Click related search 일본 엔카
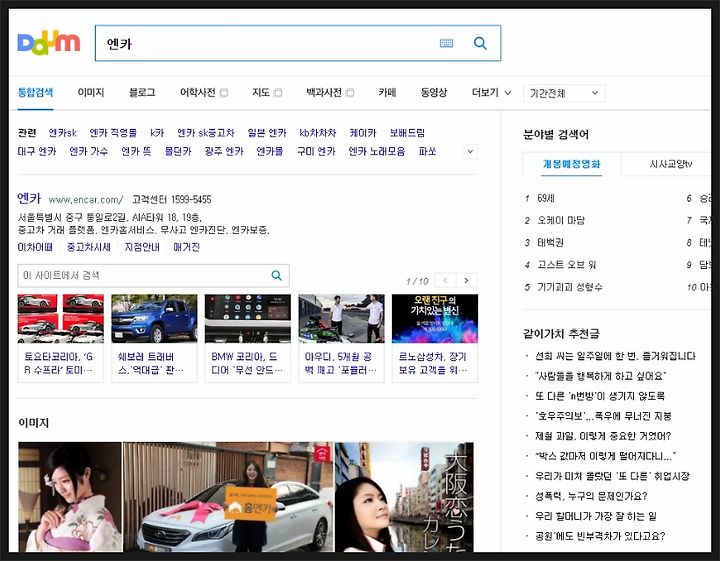This screenshot has height=561, width=720. pos(267,133)
